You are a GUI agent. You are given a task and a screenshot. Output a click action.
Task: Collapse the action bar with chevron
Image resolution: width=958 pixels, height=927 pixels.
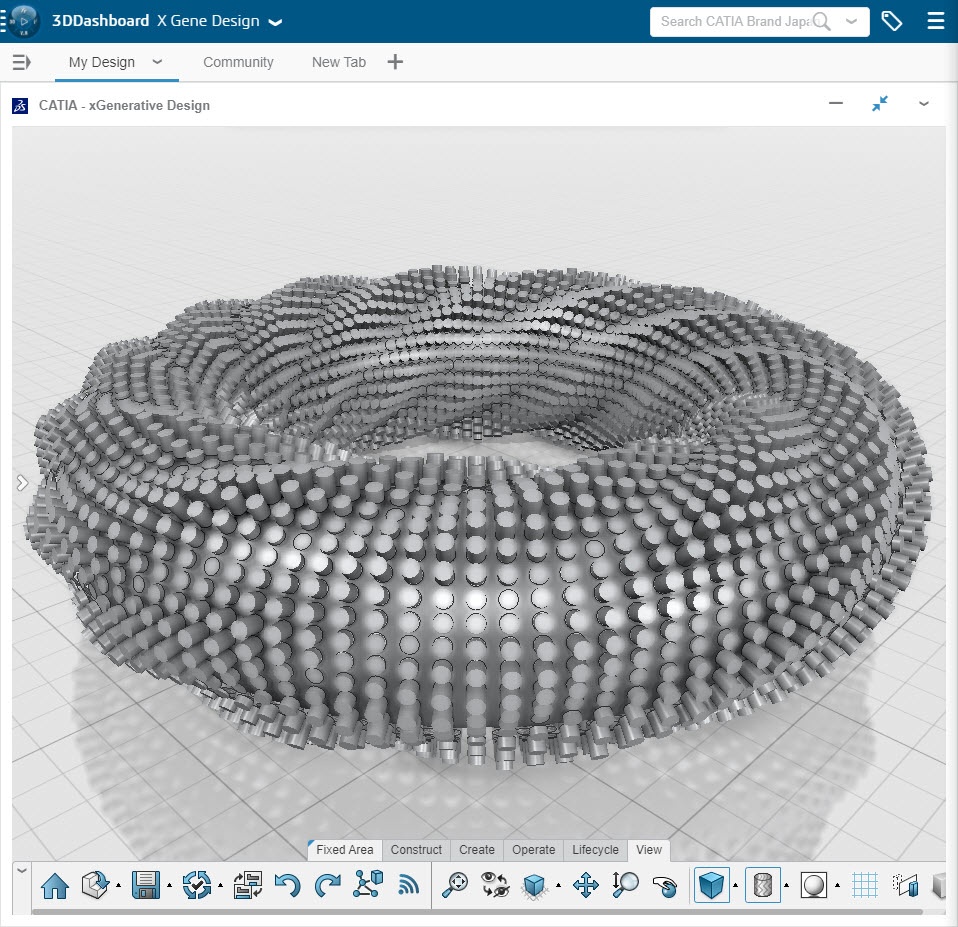pos(22,871)
